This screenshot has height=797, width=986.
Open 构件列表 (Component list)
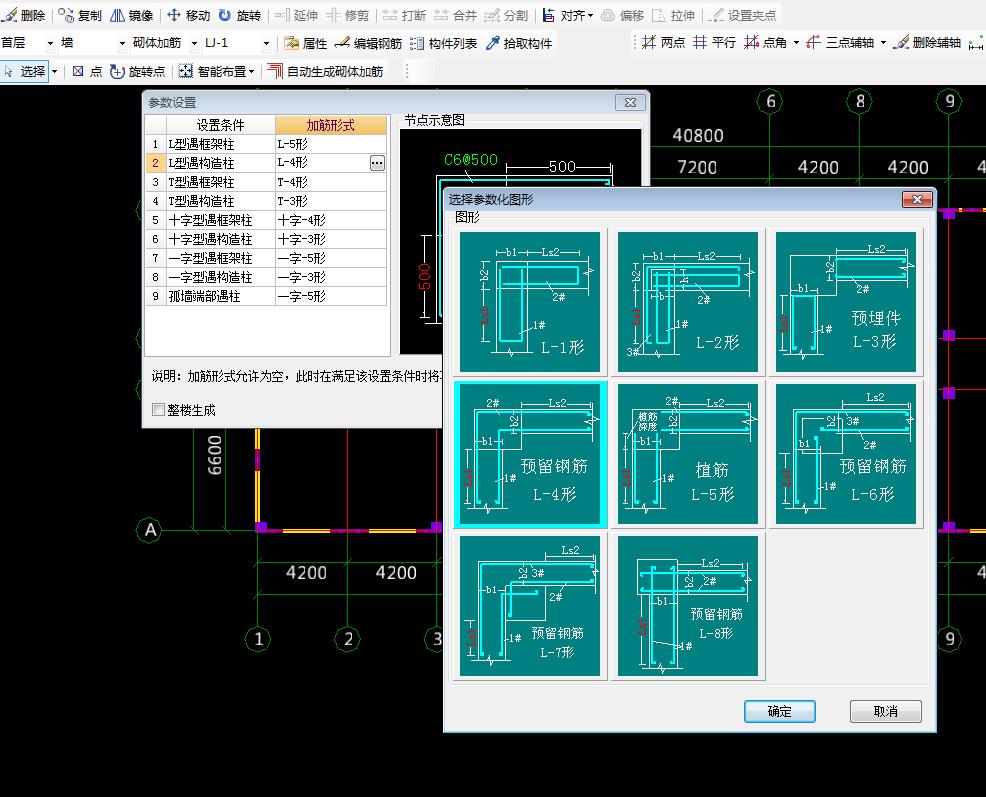pos(443,43)
